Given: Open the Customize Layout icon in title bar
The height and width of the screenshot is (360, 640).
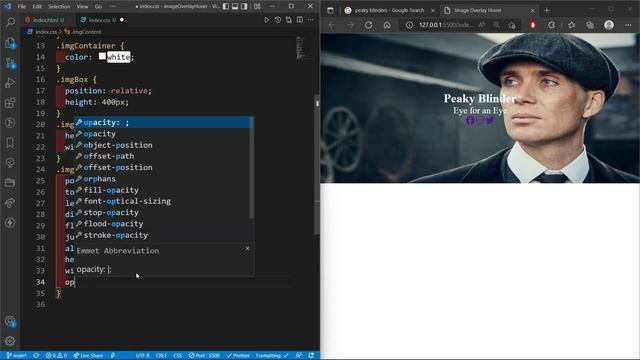Looking at the screenshot, I should [257, 6].
